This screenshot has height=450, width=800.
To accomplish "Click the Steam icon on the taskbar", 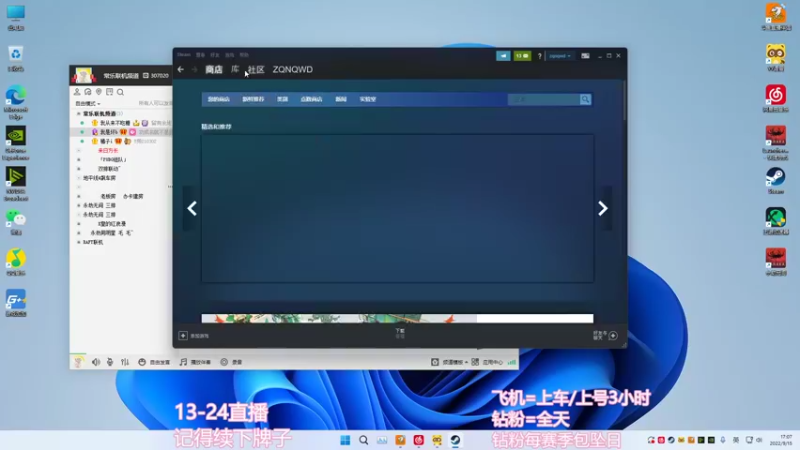I will (x=455, y=440).
